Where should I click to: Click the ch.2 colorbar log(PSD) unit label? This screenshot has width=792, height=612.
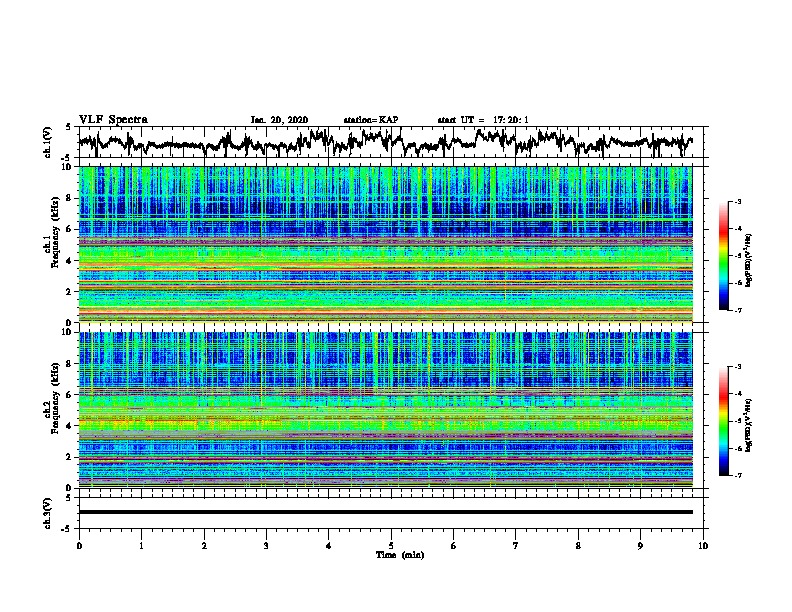click(749, 426)
